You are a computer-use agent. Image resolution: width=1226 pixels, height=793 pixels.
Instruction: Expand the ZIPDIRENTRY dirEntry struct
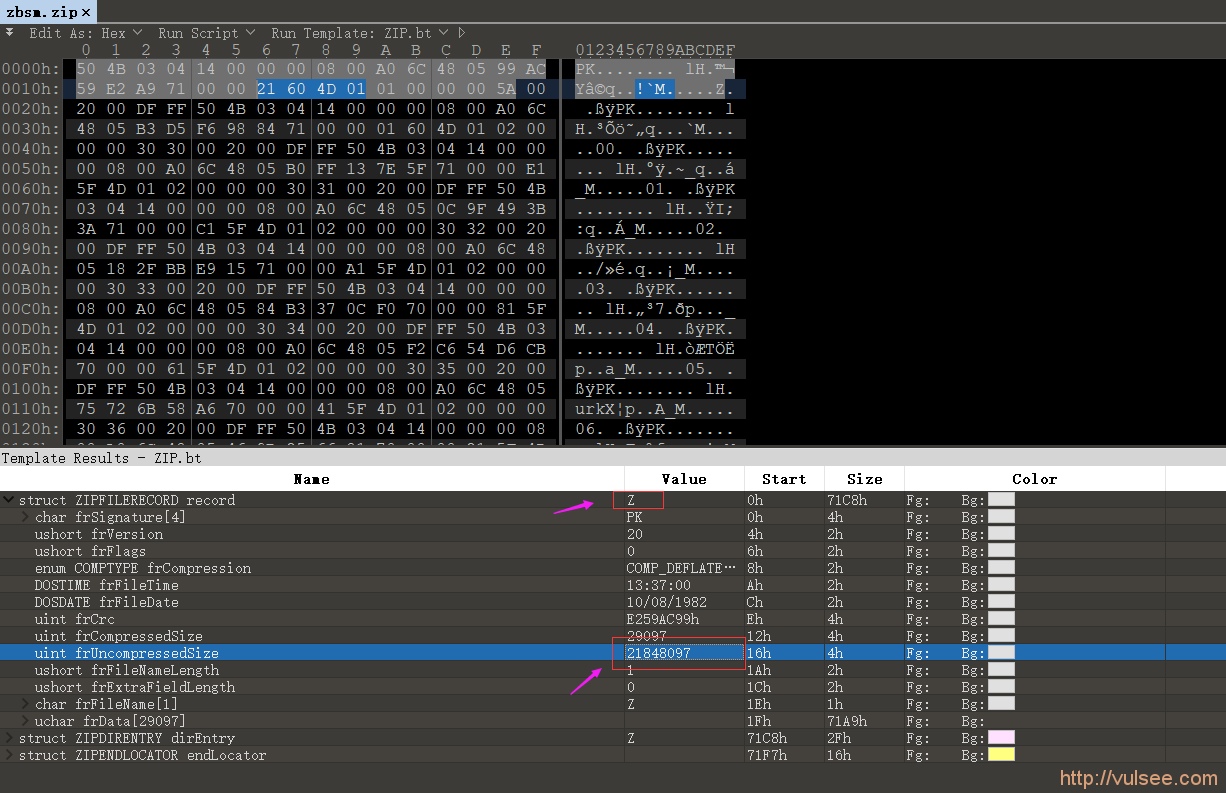click(x=8, y=738)
